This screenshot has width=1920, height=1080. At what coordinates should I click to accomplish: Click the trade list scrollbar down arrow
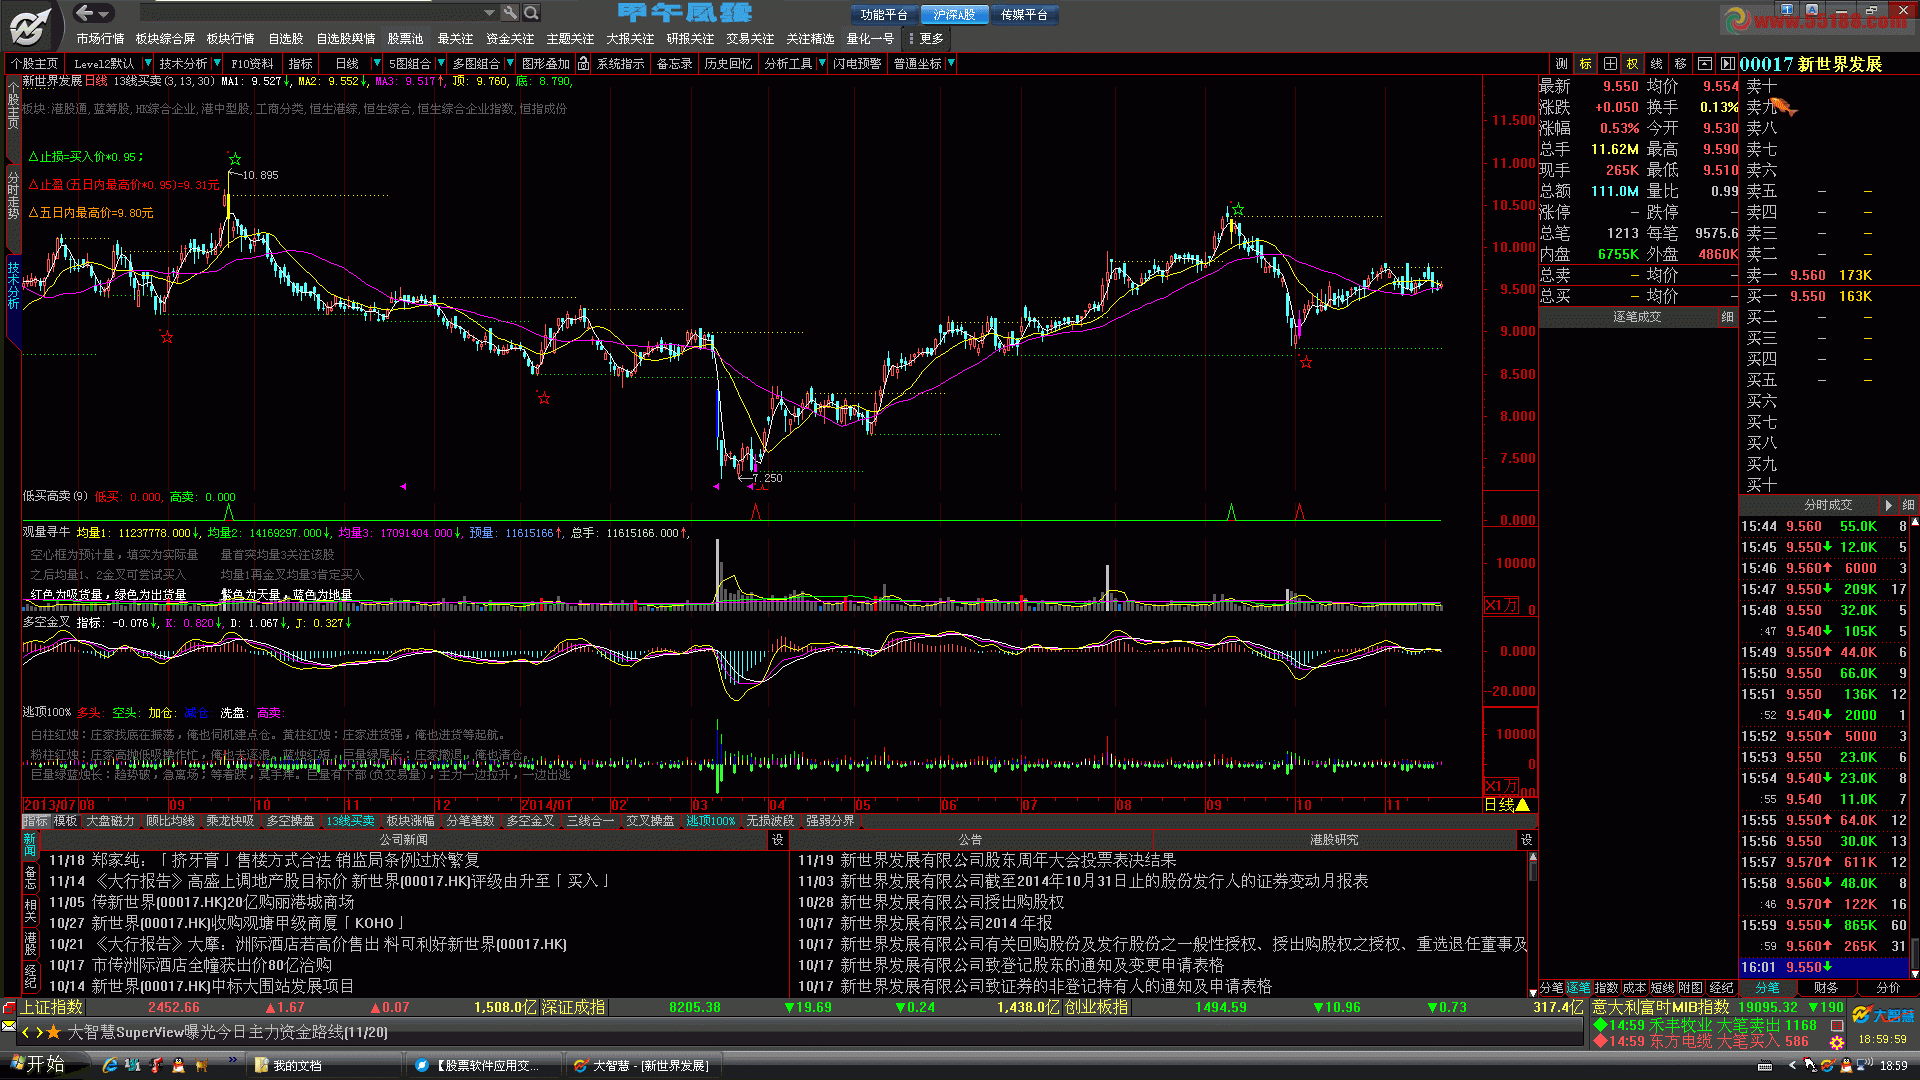point(1914,973)
